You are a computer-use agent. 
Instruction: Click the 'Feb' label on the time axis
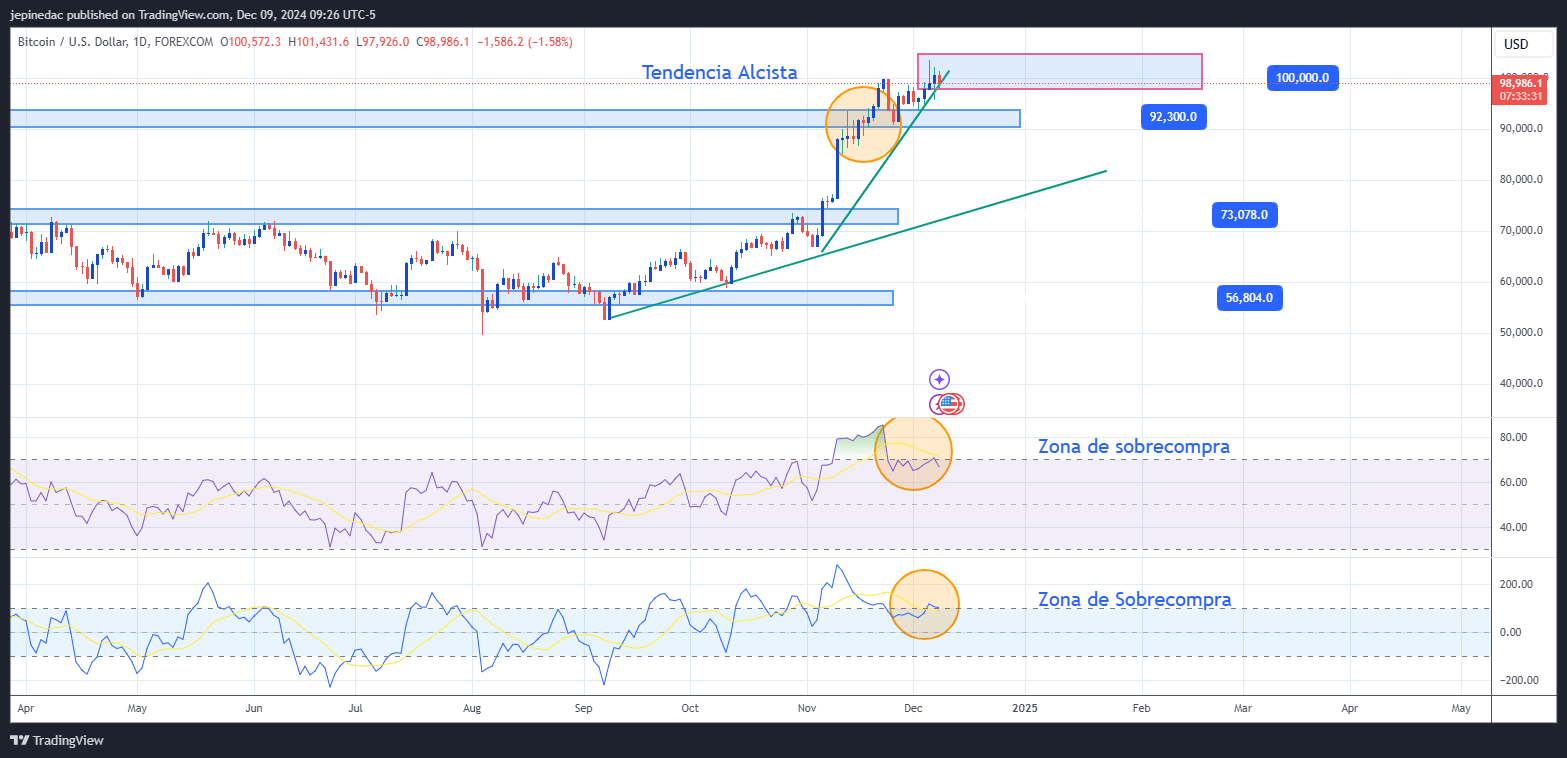coord(1141,708)
